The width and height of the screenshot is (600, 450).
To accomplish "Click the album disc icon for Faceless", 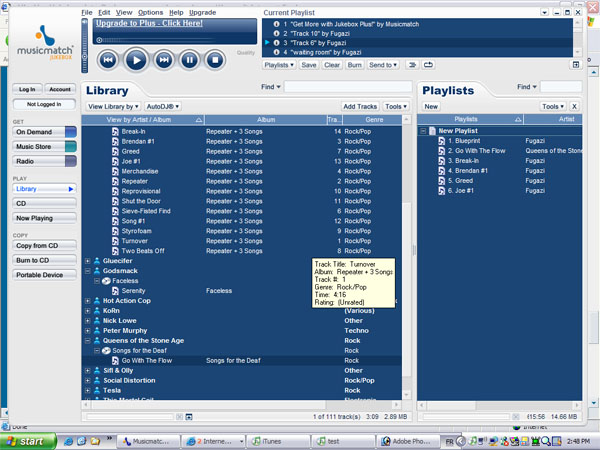I will tap(106, 280).
